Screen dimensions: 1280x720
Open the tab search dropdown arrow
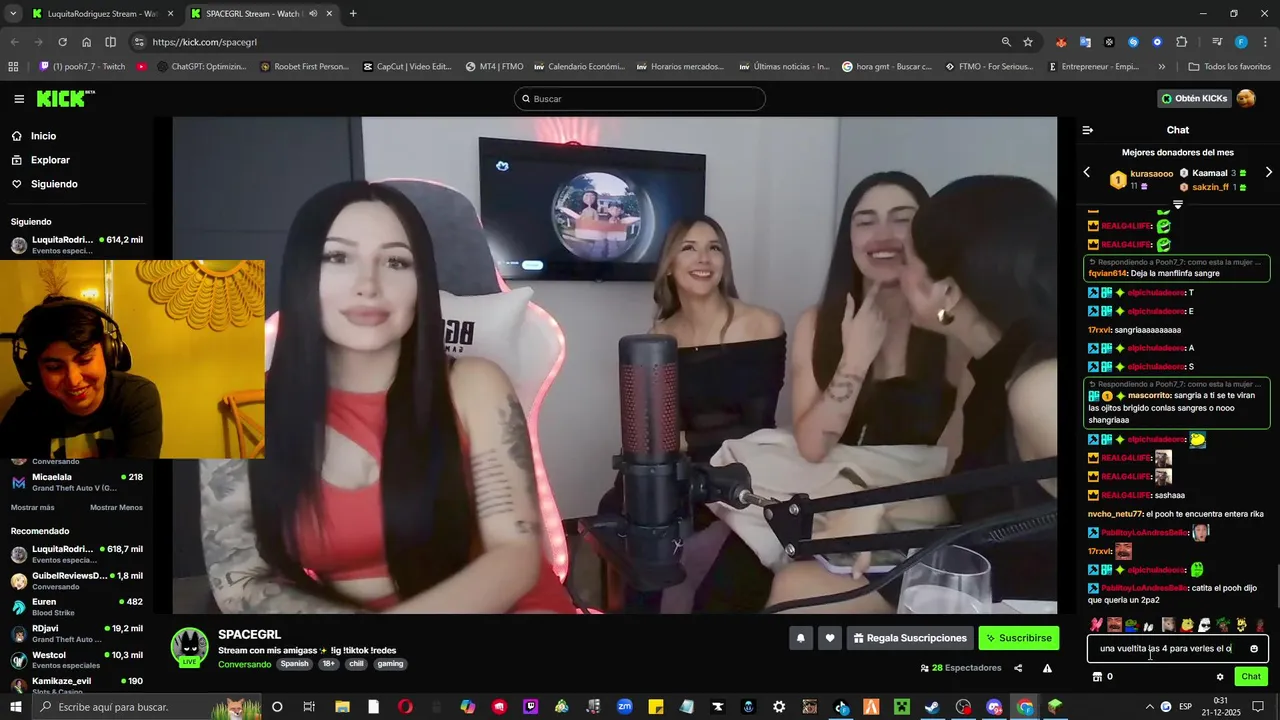point(13,14)
